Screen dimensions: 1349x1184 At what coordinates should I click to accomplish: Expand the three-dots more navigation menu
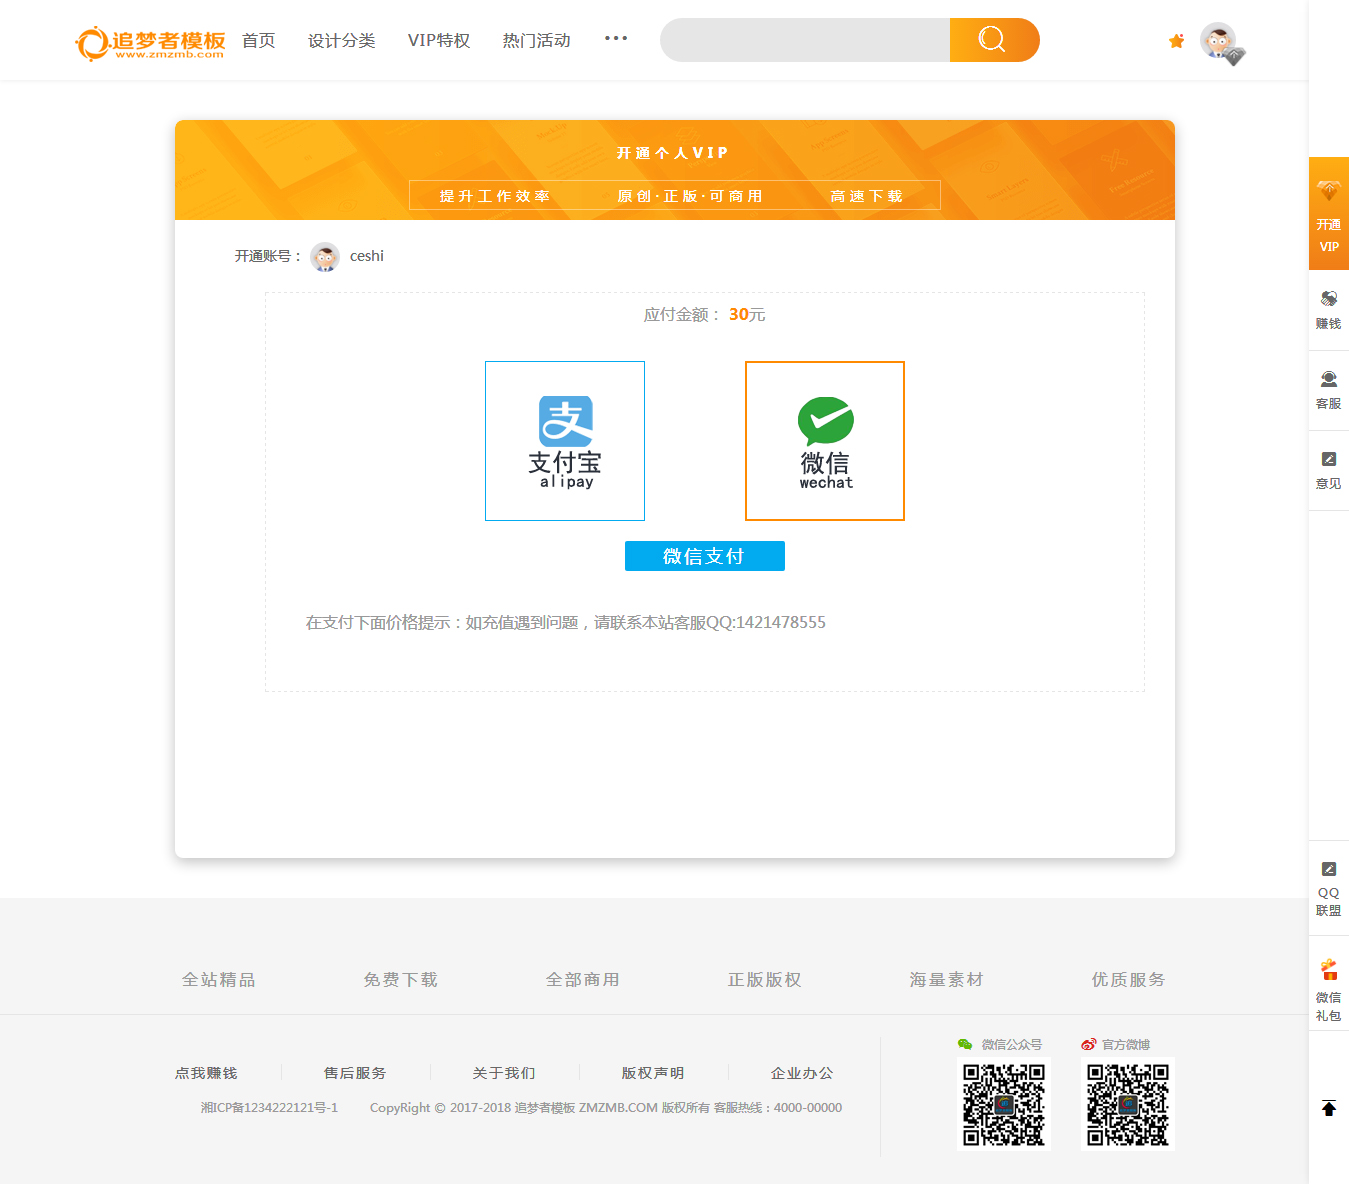(616, 39)
